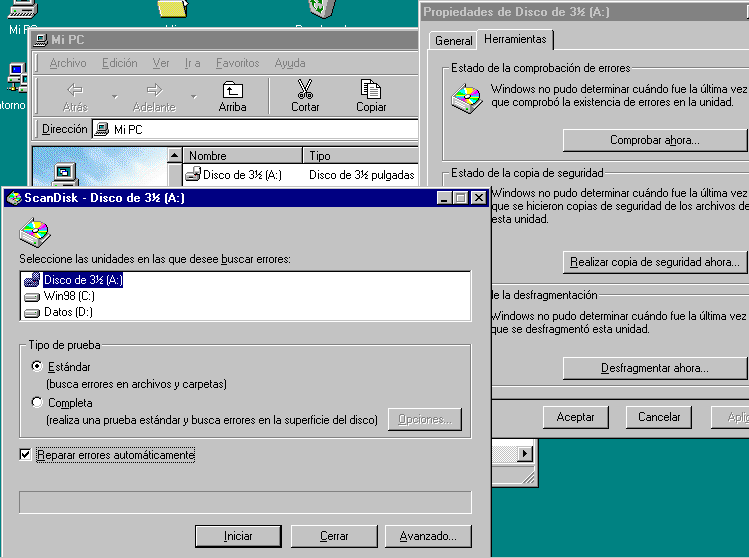749x558 pixels.
Task: Click Aceptar in the Propiedades dialog
Action: 576,417
